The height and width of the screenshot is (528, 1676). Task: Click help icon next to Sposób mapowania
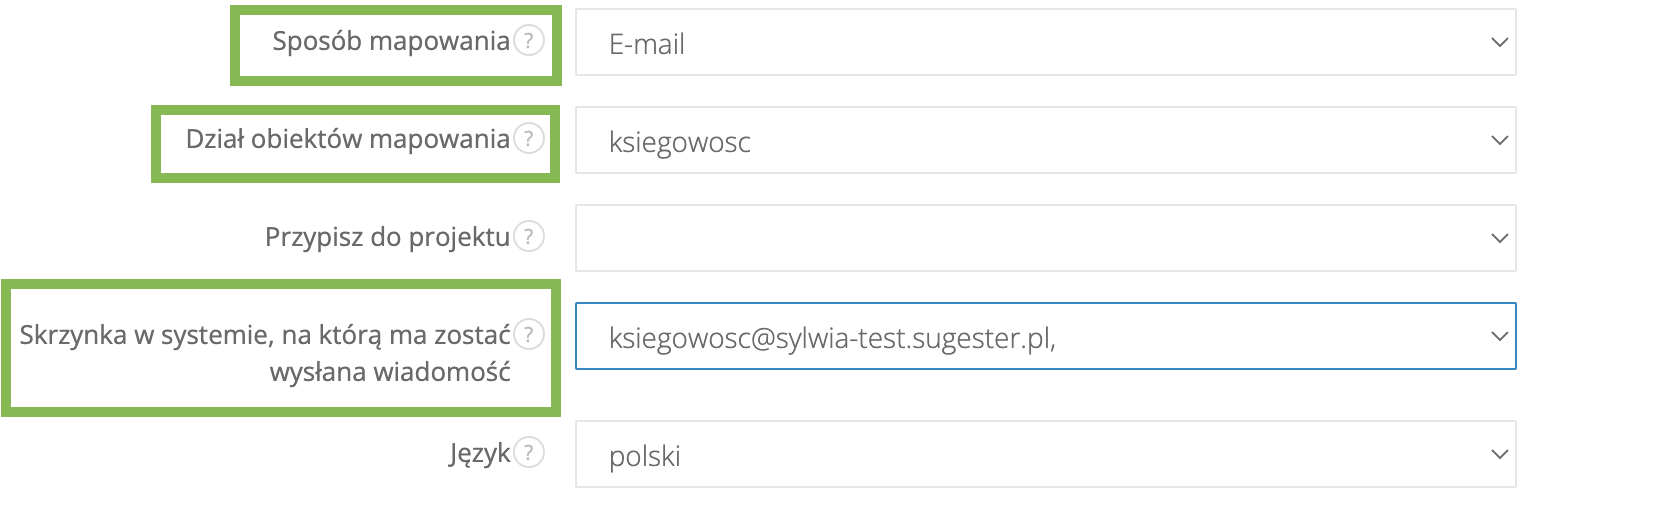coord(529,41)
